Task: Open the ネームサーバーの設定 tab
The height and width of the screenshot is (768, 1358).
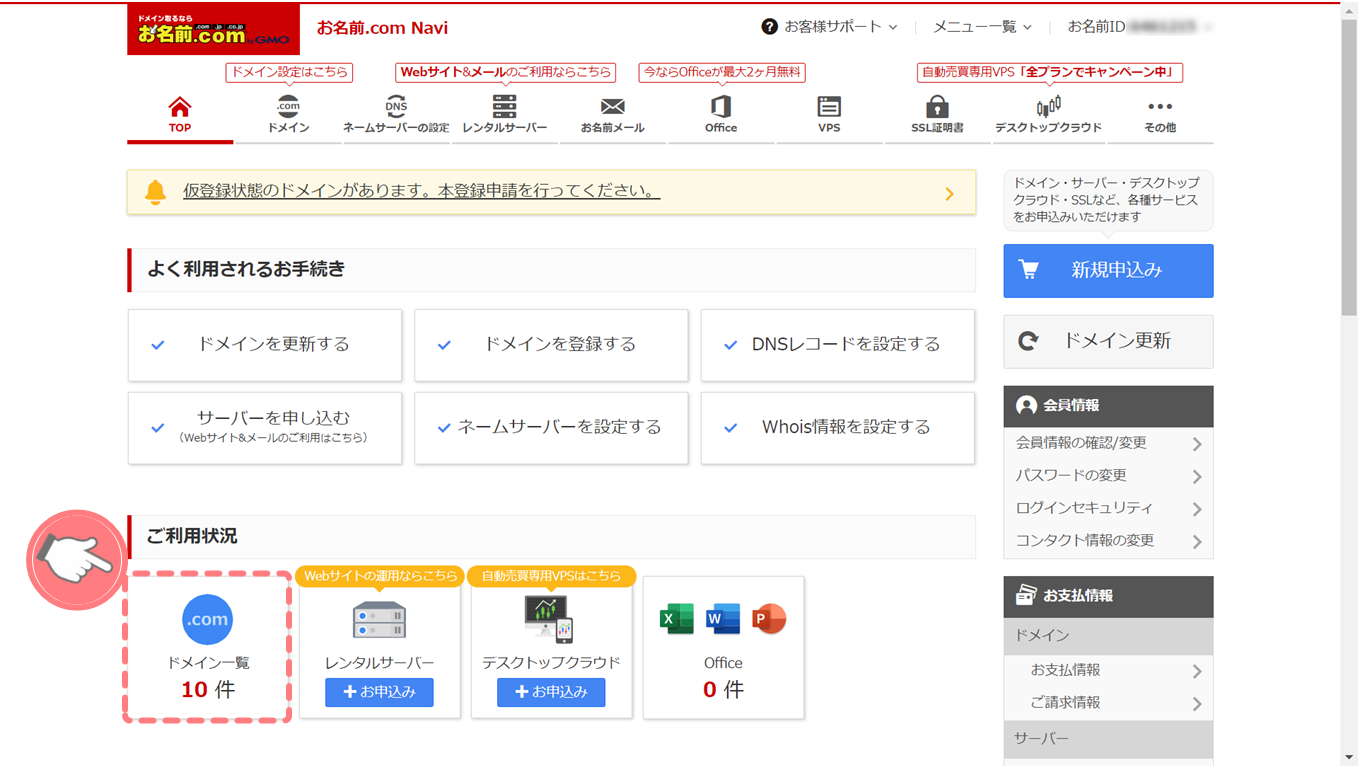Action: click(396, 115)
